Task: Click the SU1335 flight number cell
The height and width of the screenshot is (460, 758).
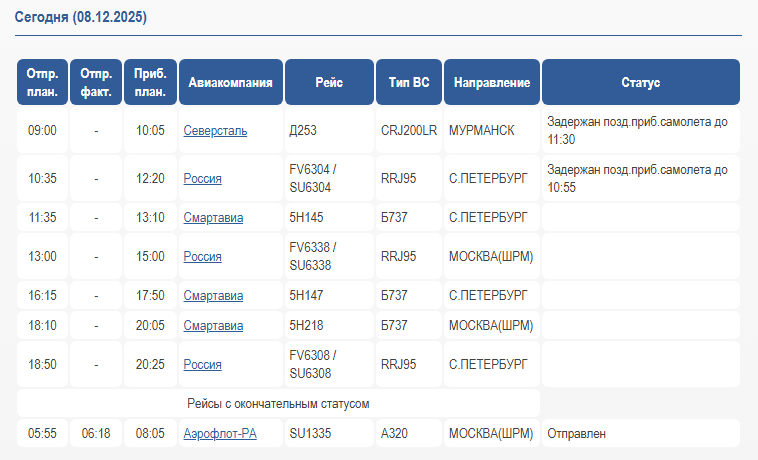Action: (309, 434)
